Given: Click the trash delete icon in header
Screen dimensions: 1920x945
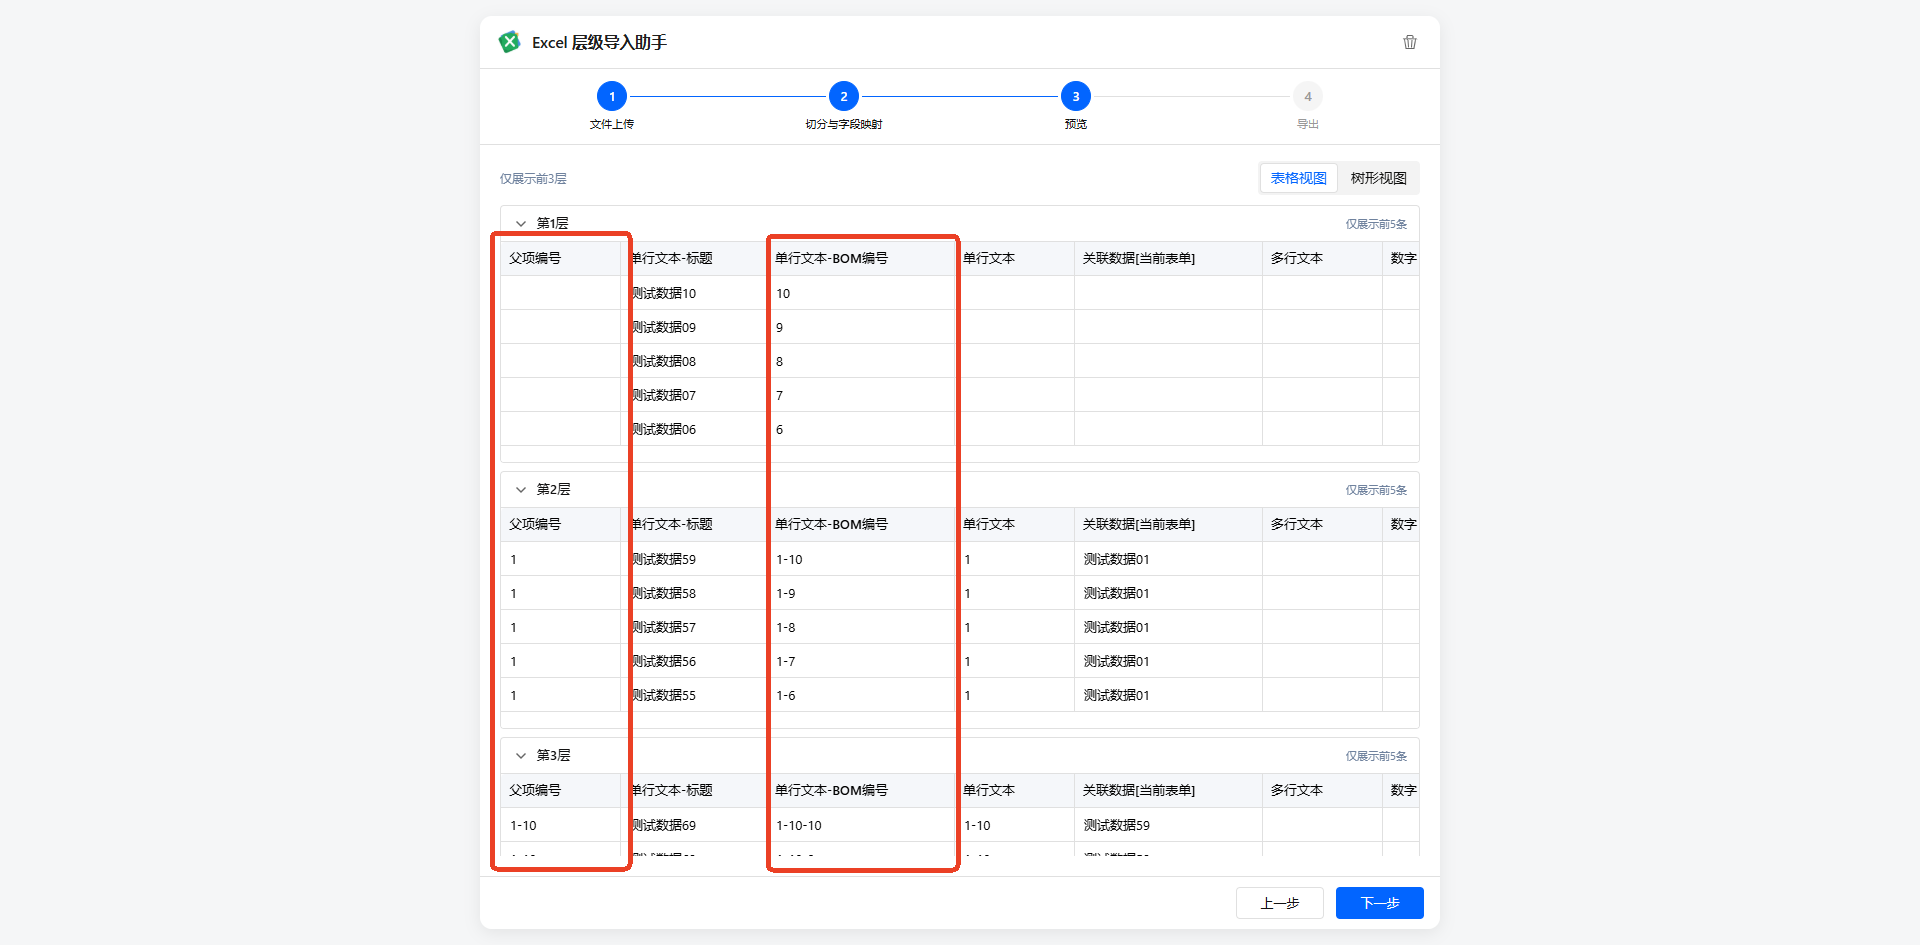Looking at the screenshot, I should pyautogui.click(x=1410, y=42).
